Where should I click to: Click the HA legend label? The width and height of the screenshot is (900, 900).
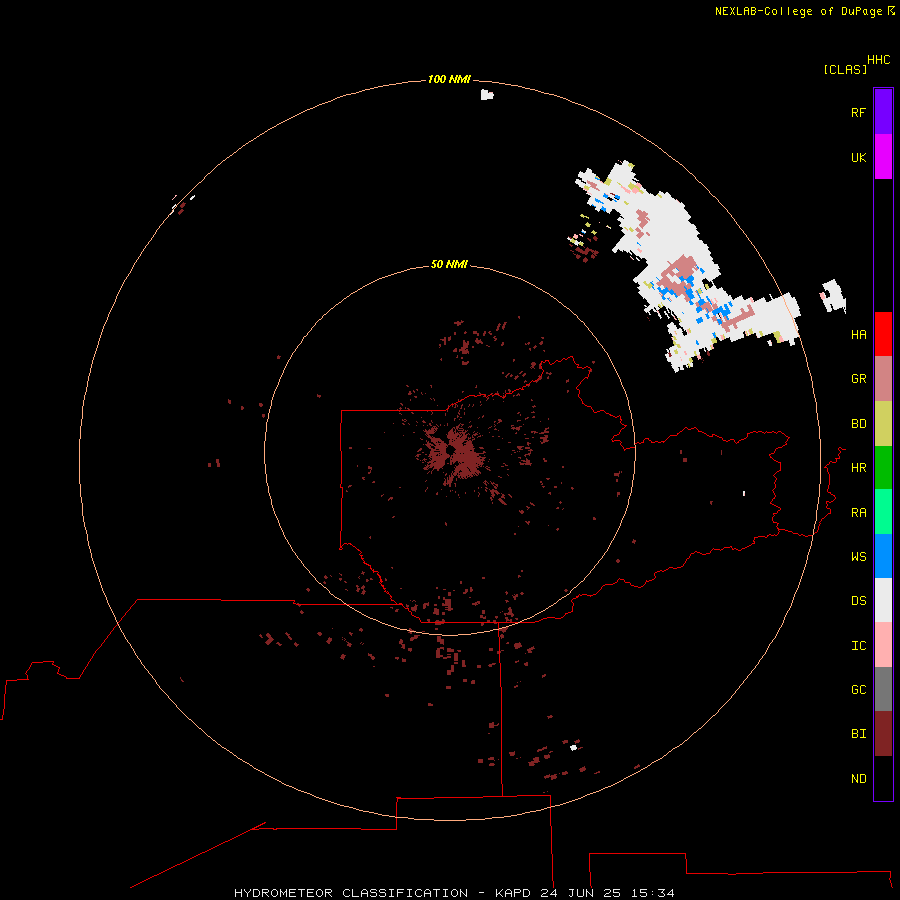coord(859,335)
